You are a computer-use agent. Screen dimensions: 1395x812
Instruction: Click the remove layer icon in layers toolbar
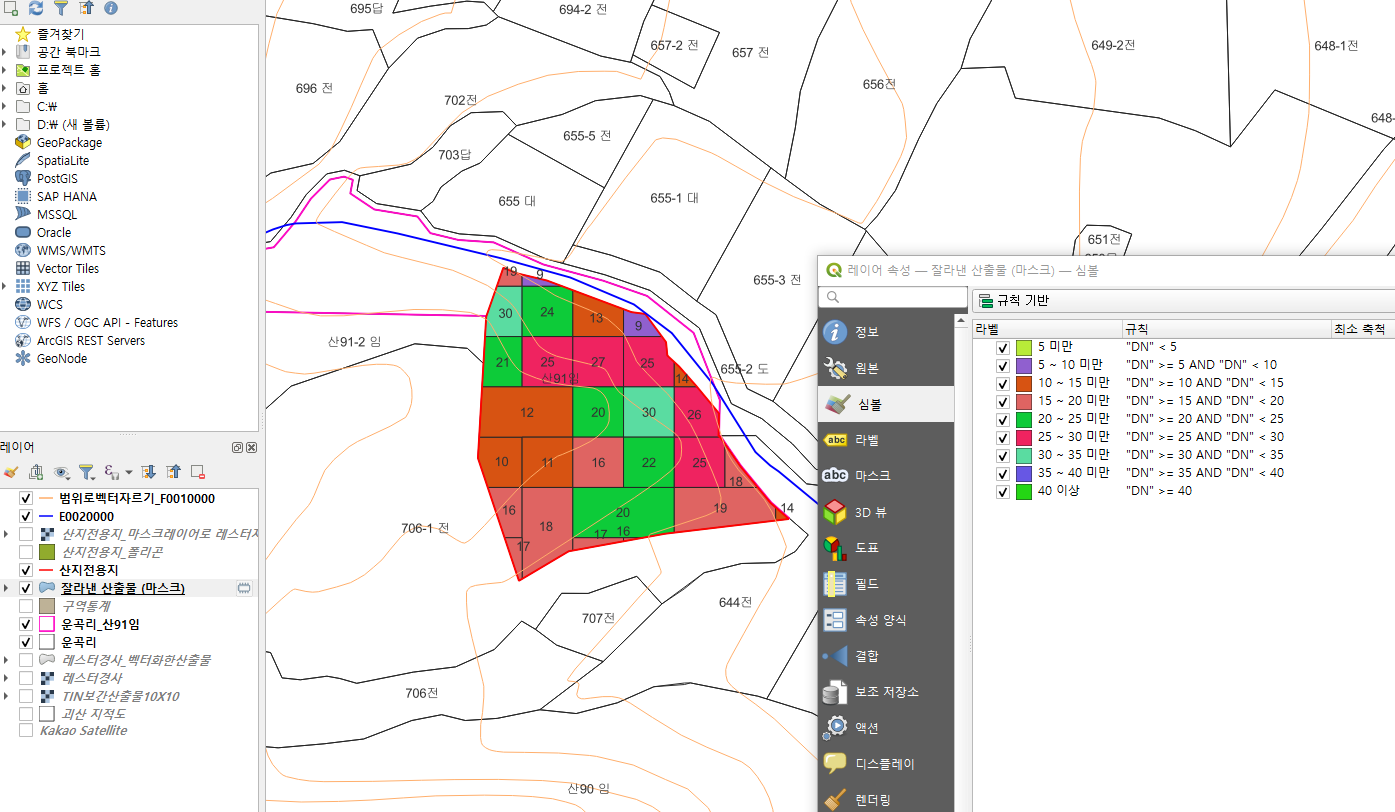[x=198, y=471]
